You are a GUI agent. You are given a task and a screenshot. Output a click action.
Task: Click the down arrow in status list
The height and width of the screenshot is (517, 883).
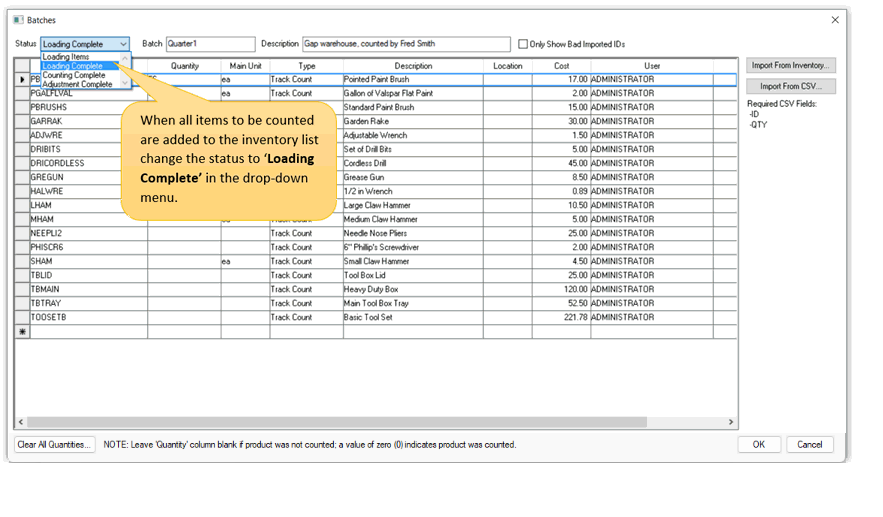(126, 83)
